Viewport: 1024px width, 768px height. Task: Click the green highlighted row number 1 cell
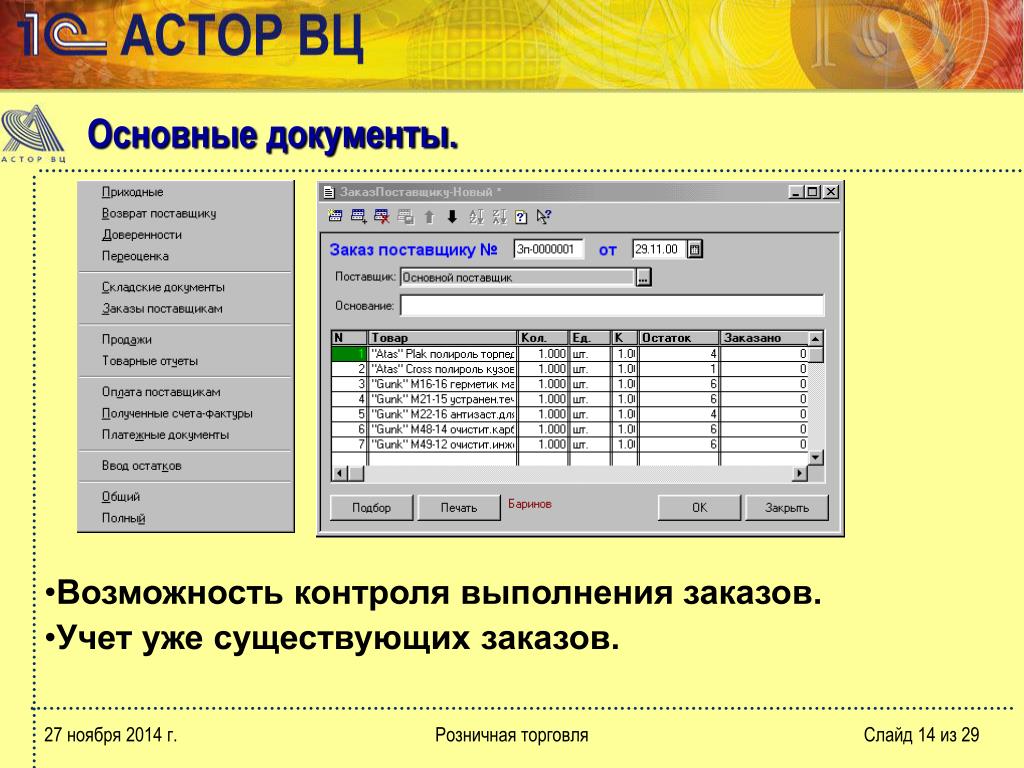coord(349,354)
